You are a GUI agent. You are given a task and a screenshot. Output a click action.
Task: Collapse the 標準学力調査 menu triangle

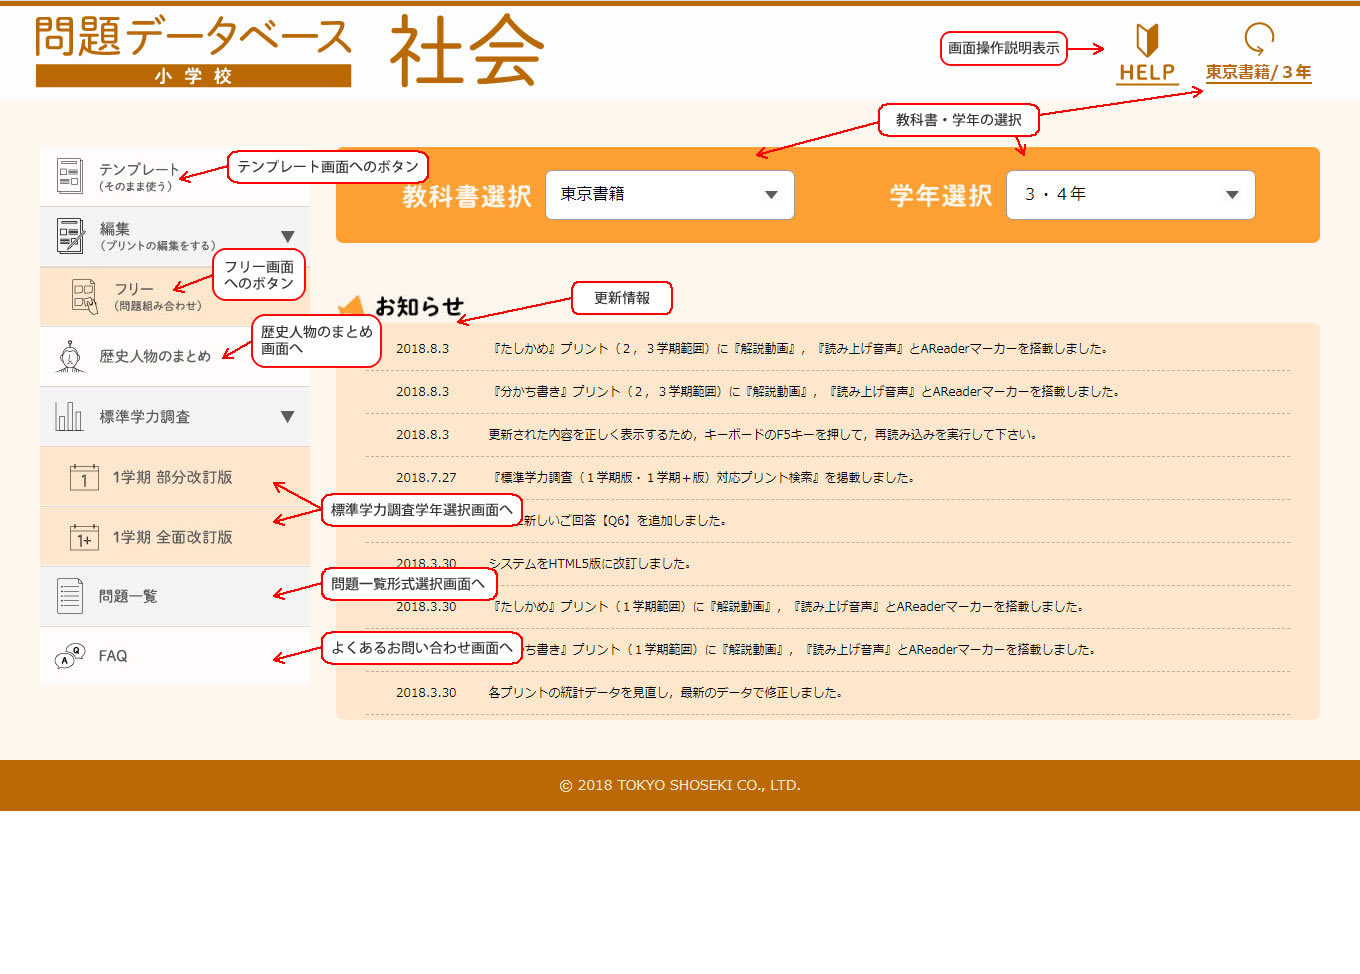(287, 417)
